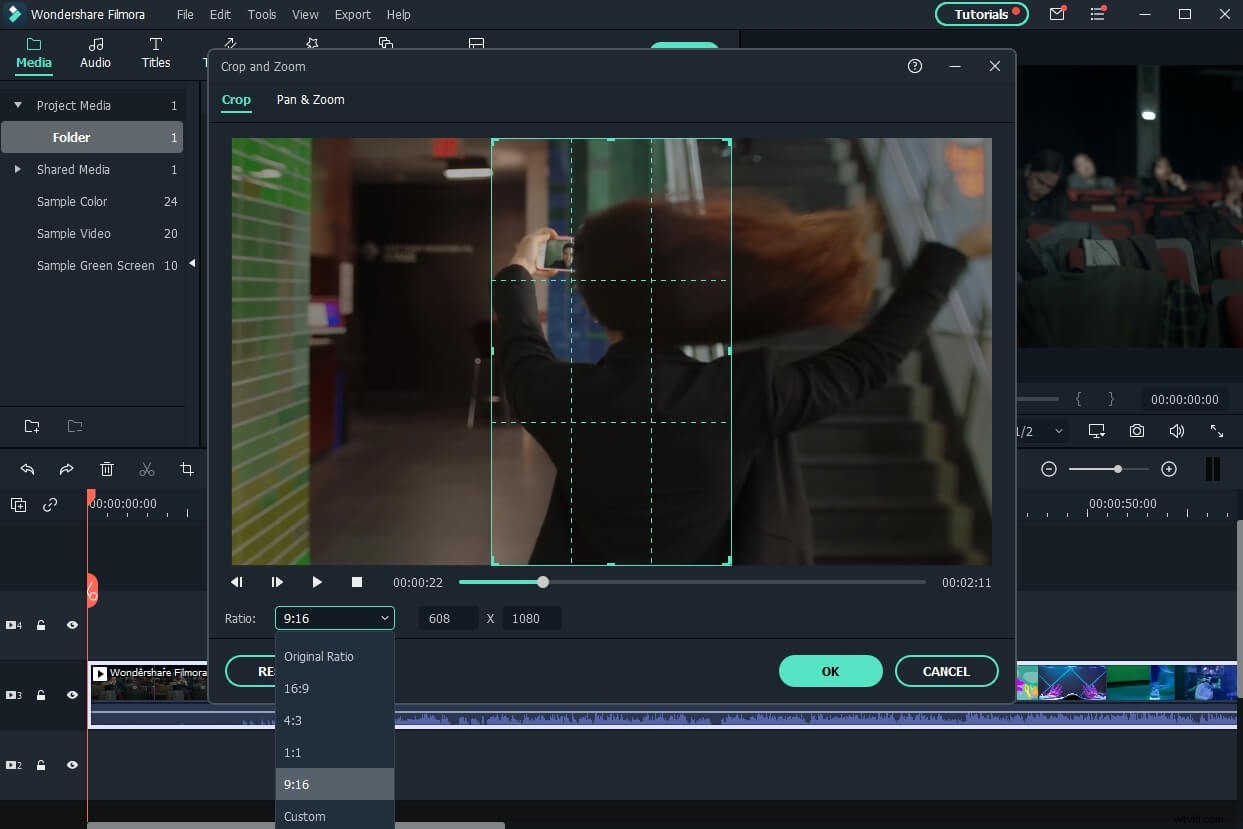Enter fullscreen preview with the expand arrows icon
The height and width of the screenshot is (829, 1243).
1216,430
